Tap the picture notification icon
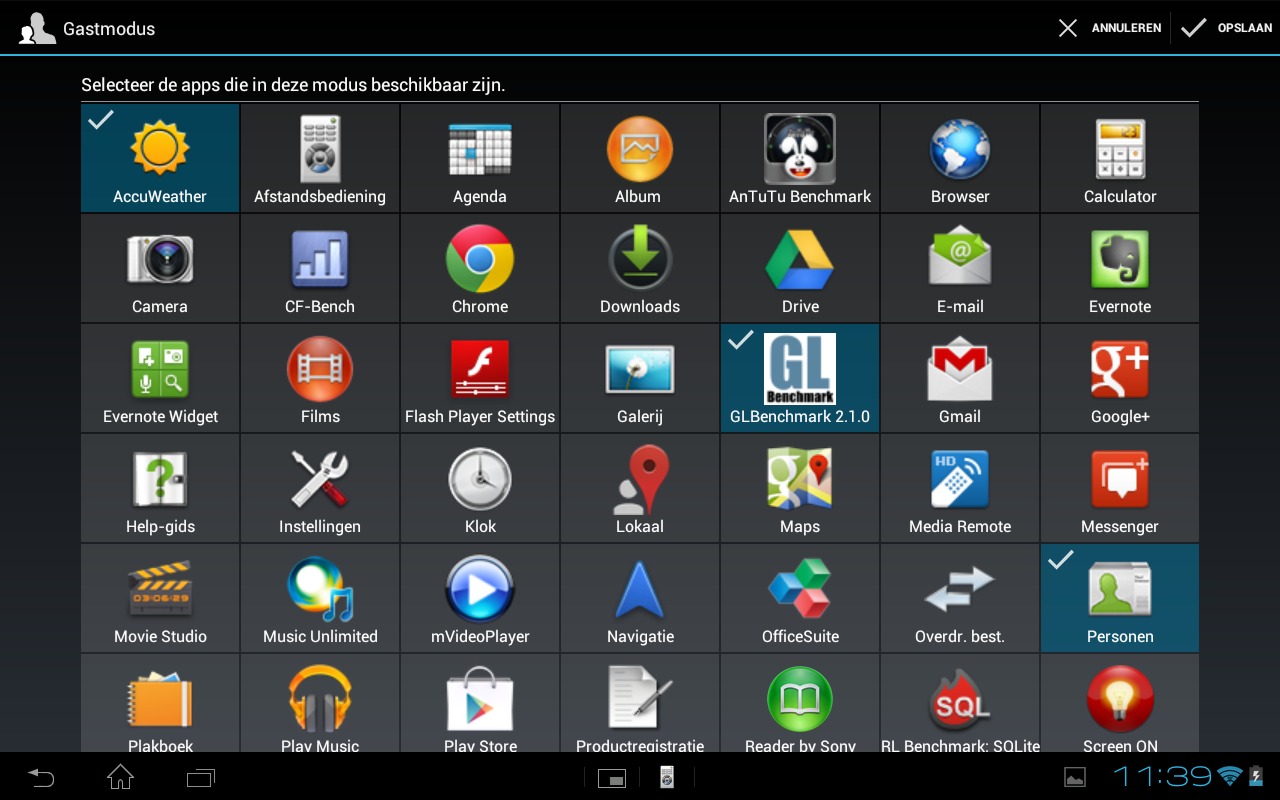Viewport: 1280px width, 800px height. point(1075,777)
